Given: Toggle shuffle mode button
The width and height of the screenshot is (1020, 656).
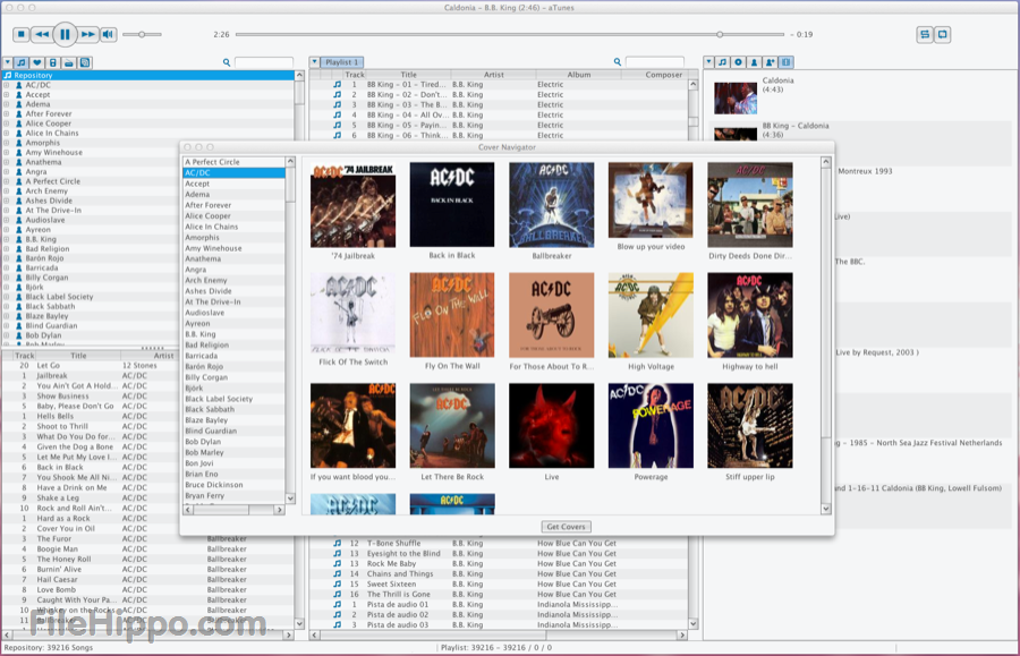Looking at the screenshot, I should [x=924, y=34].
